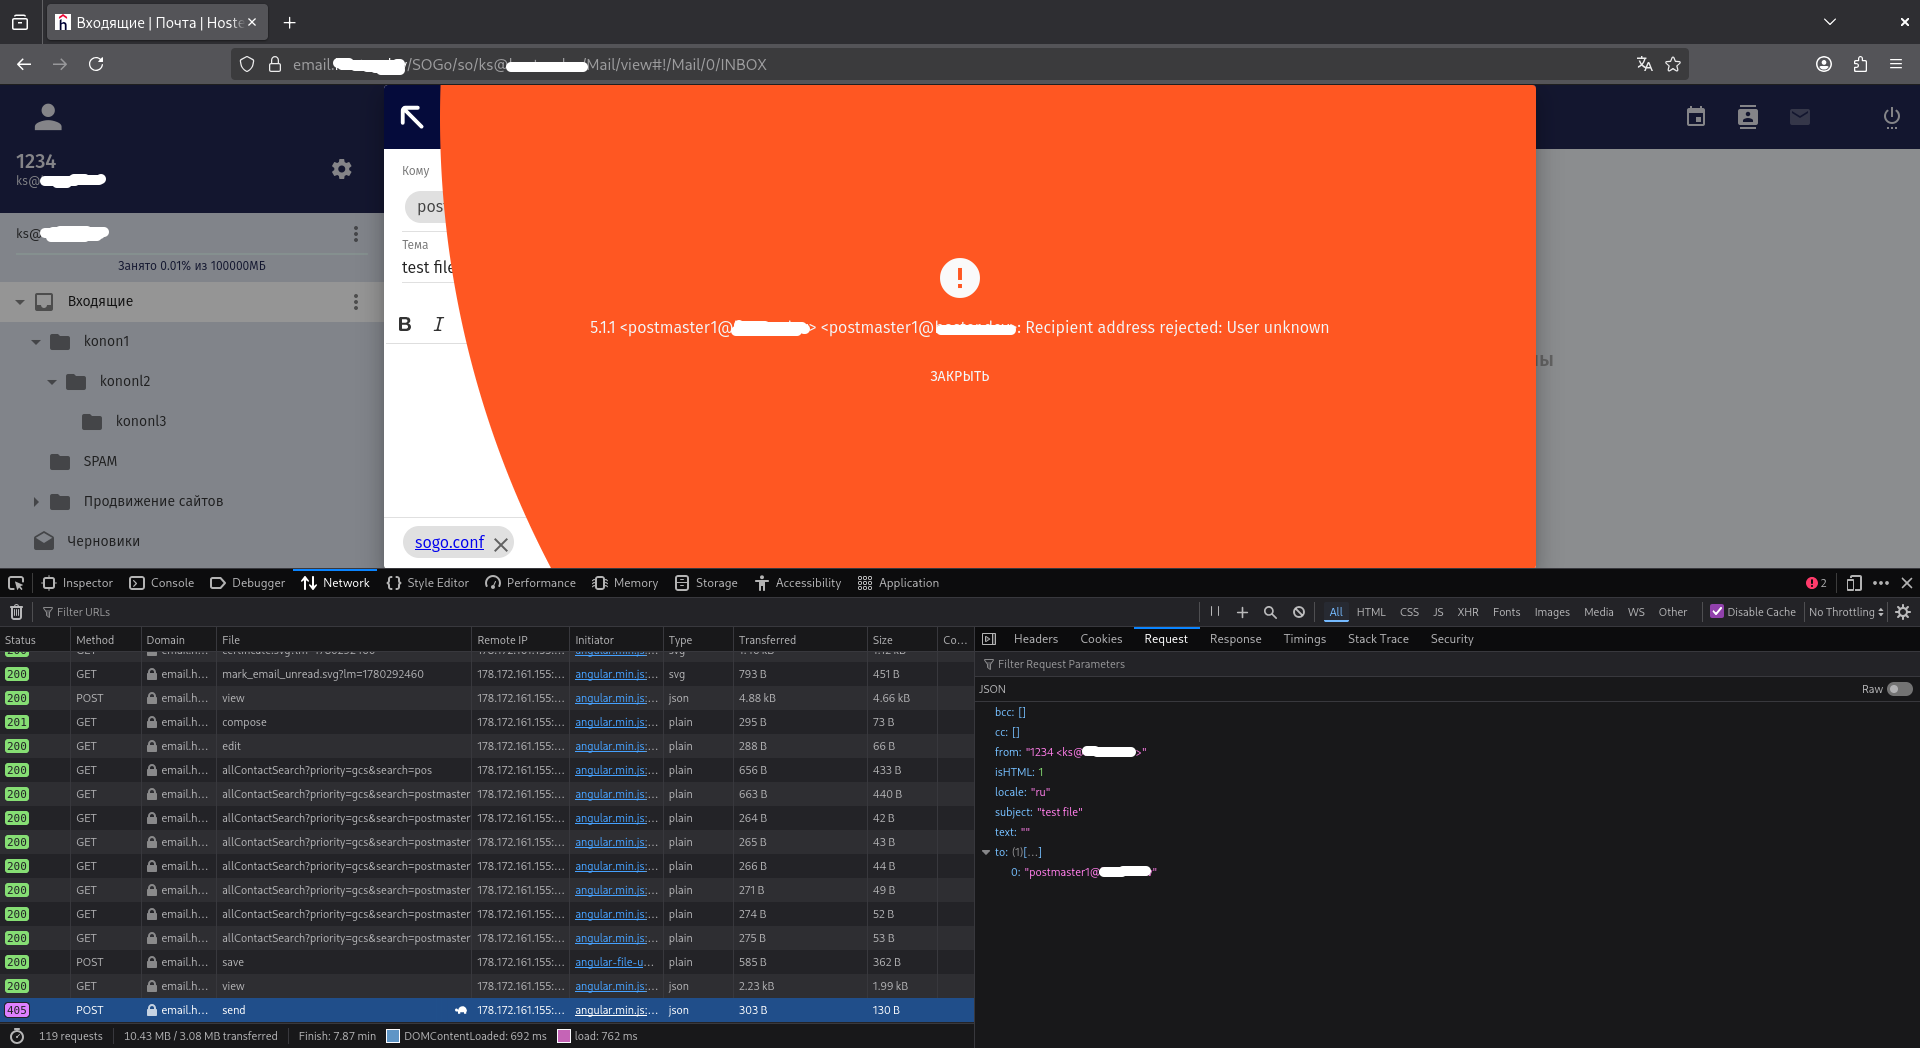Open request blocking icon in network toolbar
The image size is (1920, 1048).
tap(1298, 612)
